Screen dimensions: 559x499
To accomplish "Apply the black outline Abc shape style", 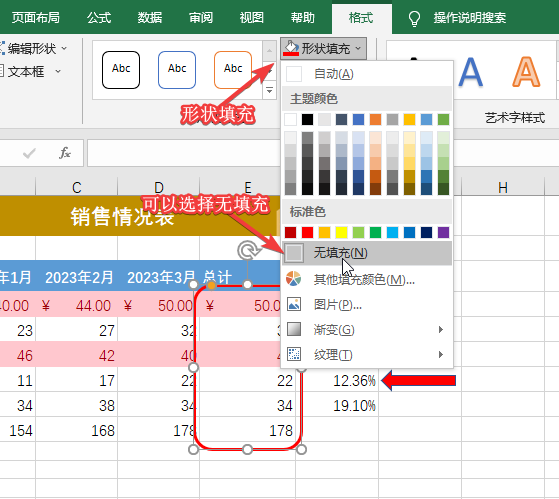I will point(121,70).
